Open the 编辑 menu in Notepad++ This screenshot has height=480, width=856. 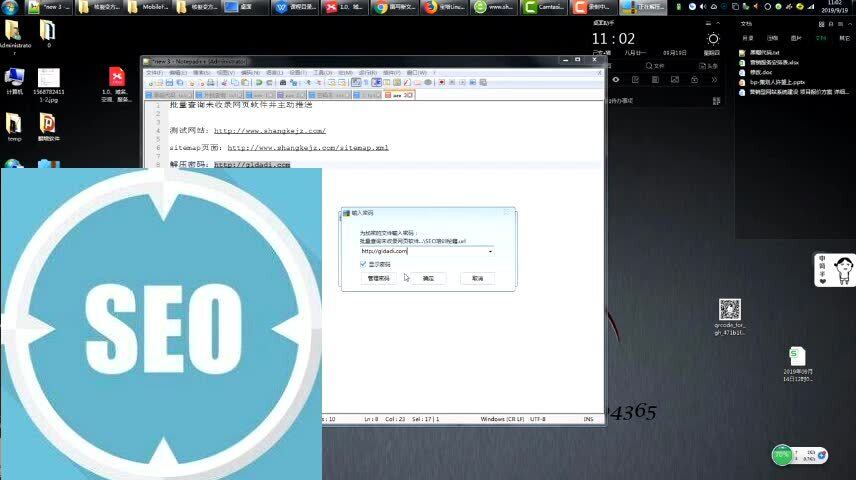coord(178,73)
